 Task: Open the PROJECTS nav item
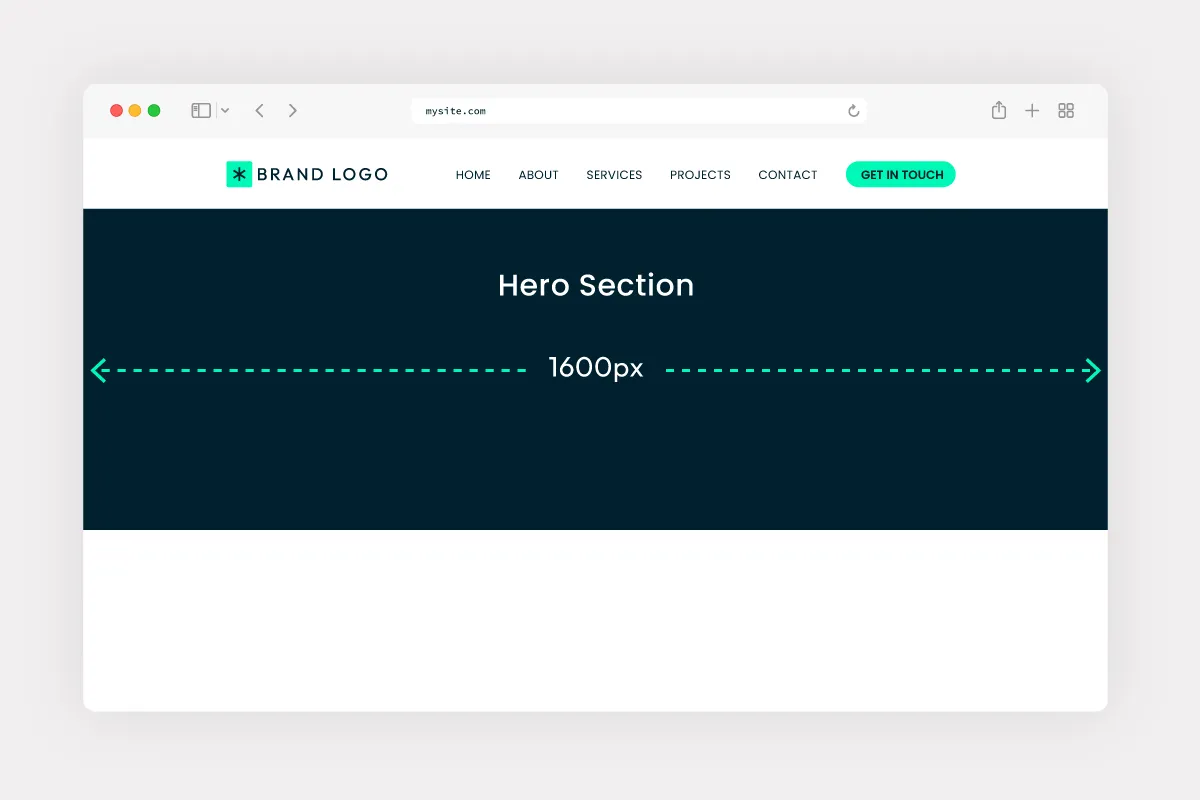[700, 175]
